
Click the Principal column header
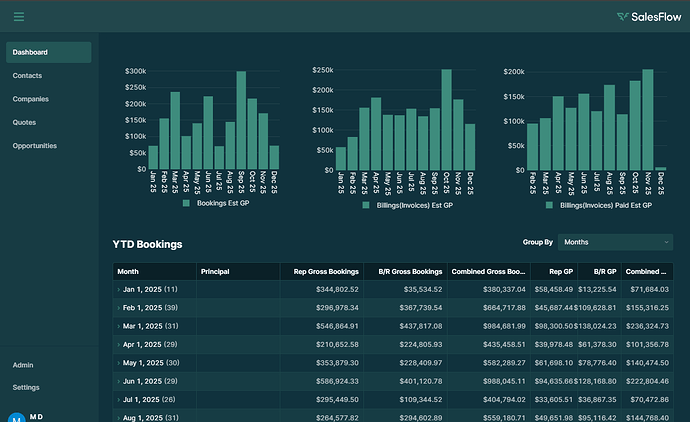(x=216, y=271)
